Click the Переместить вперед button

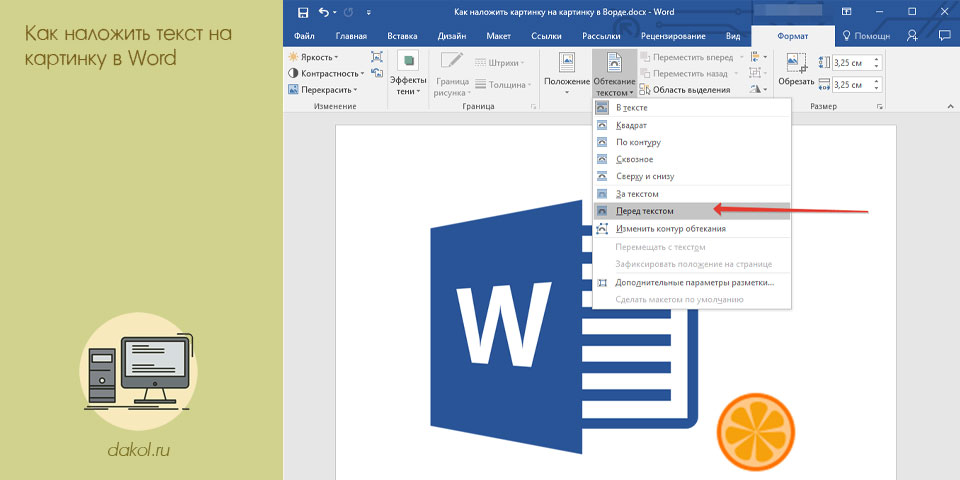click(692, 57)
